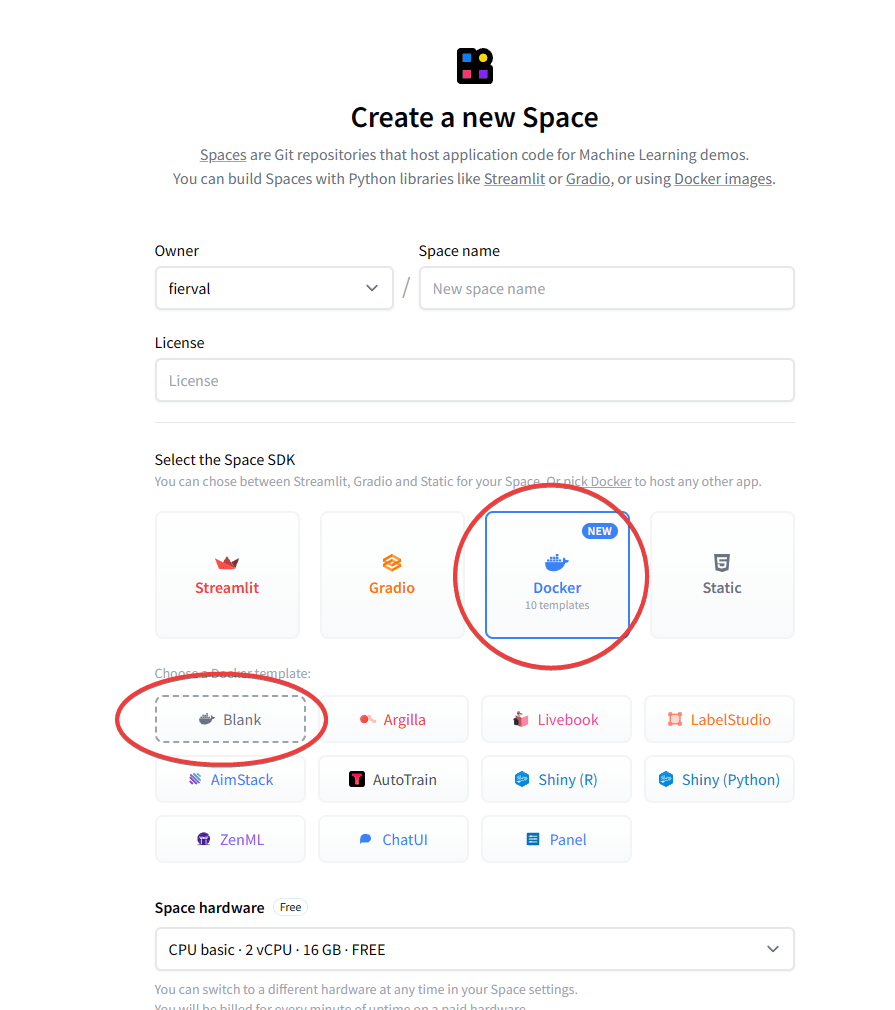This screenshot has width=895, height=1010.
Task: Expand the Space hardware dropdown
Action: coord(474,949)
